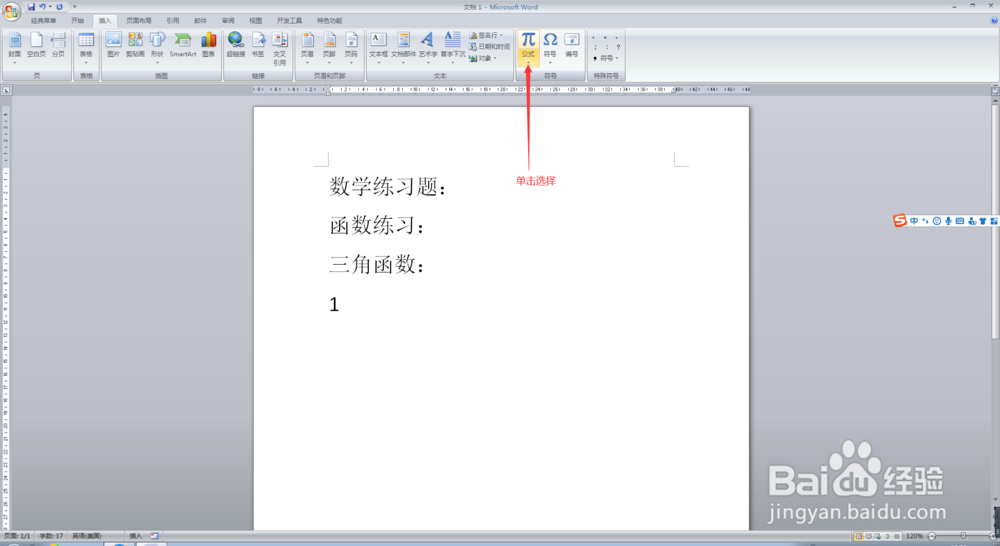The width and height of the screenshot is (1000, 546).
Task: Insert a bookmark (书签)
Action: coord(258,47)
